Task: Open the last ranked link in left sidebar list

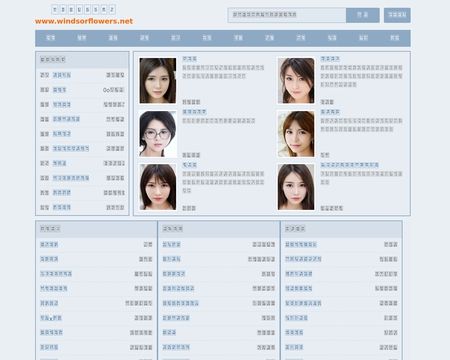Action: coord(62,207)
